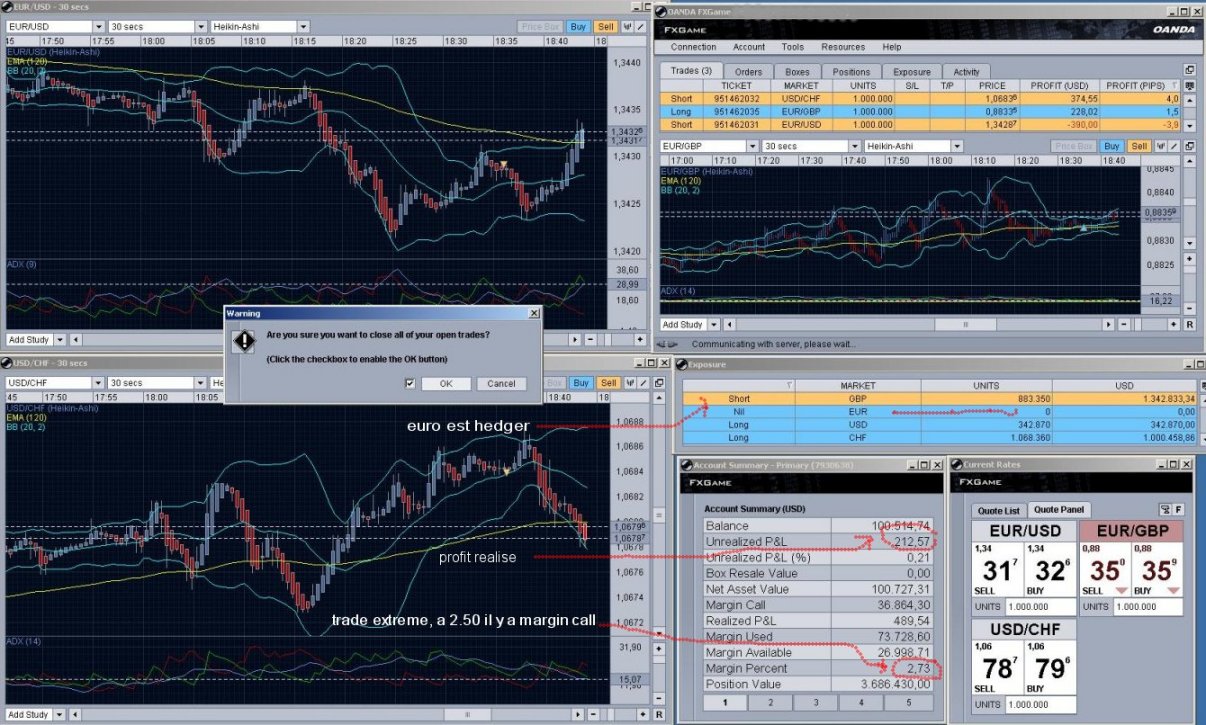
Task: Click horizontal scrollbar thumb under USD/CHF chart
Action: click(467, 714)
